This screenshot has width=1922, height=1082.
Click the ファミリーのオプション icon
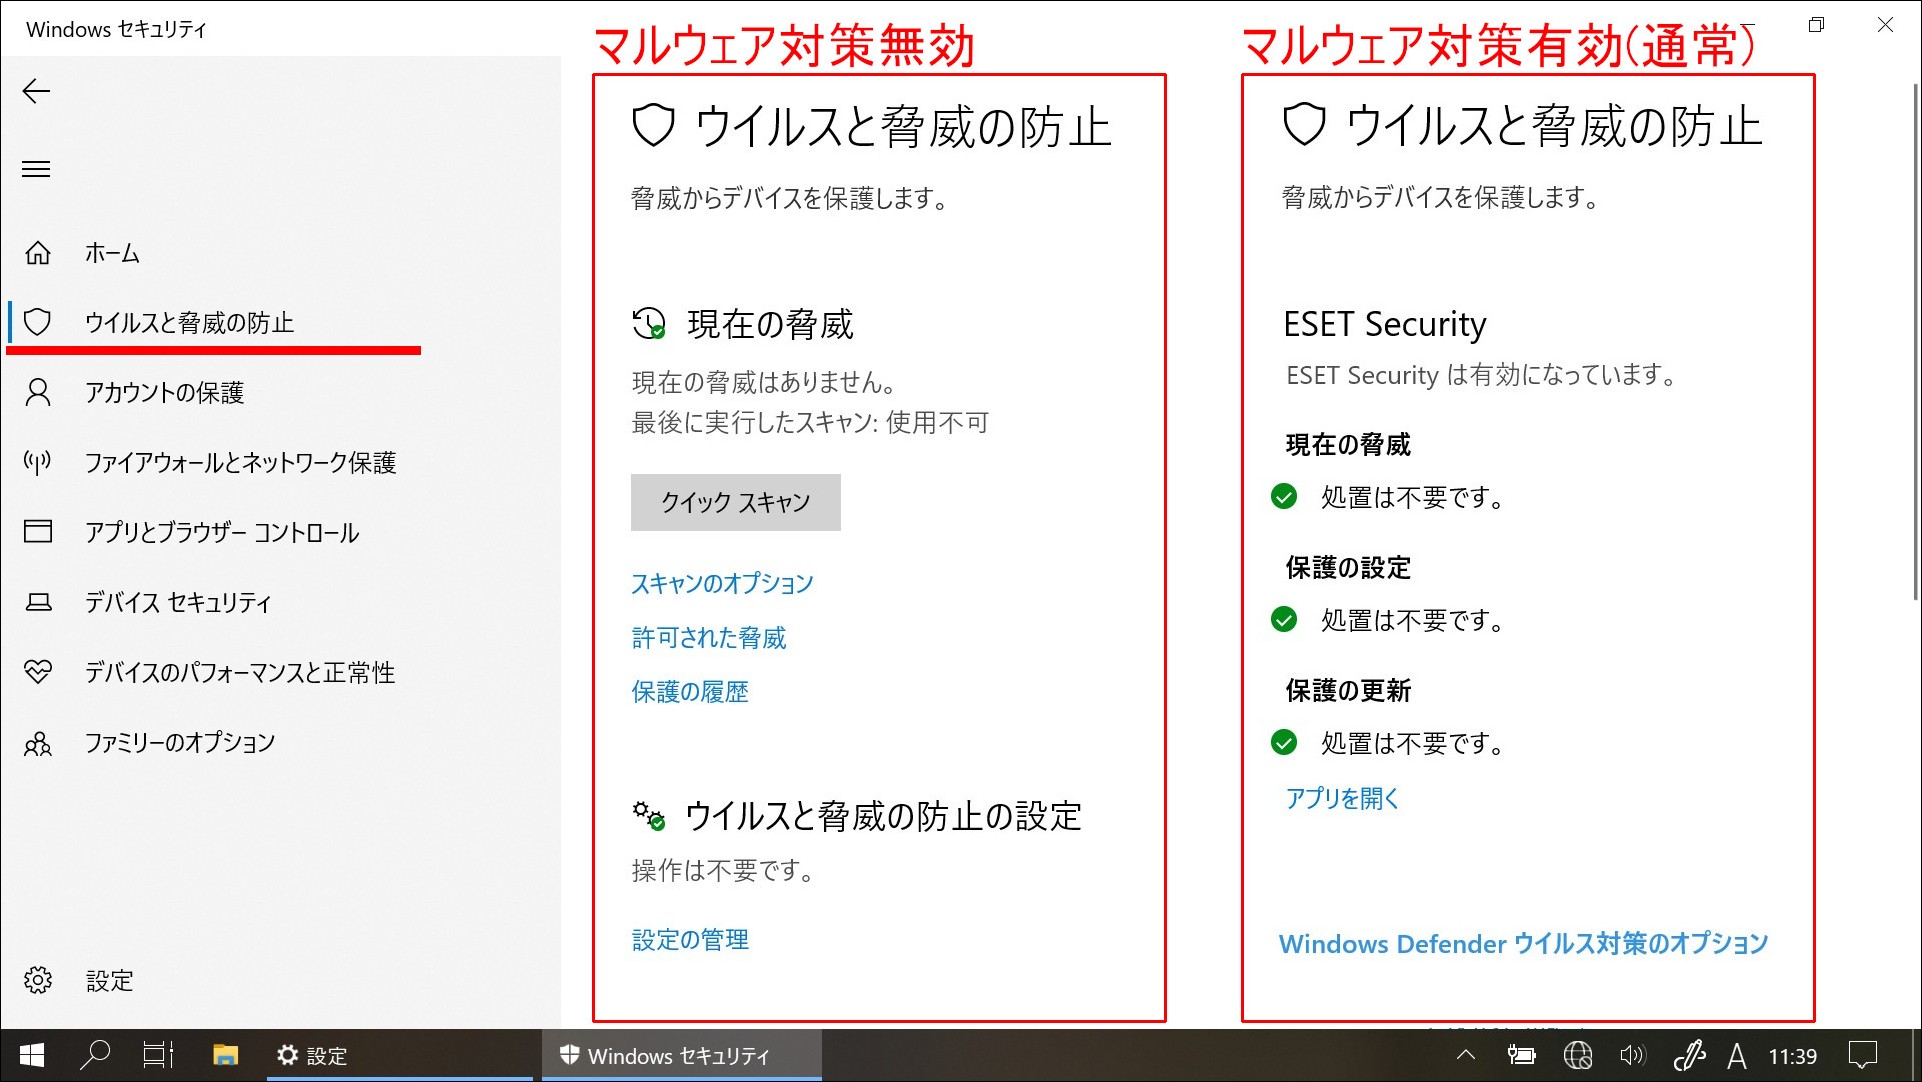36,743
